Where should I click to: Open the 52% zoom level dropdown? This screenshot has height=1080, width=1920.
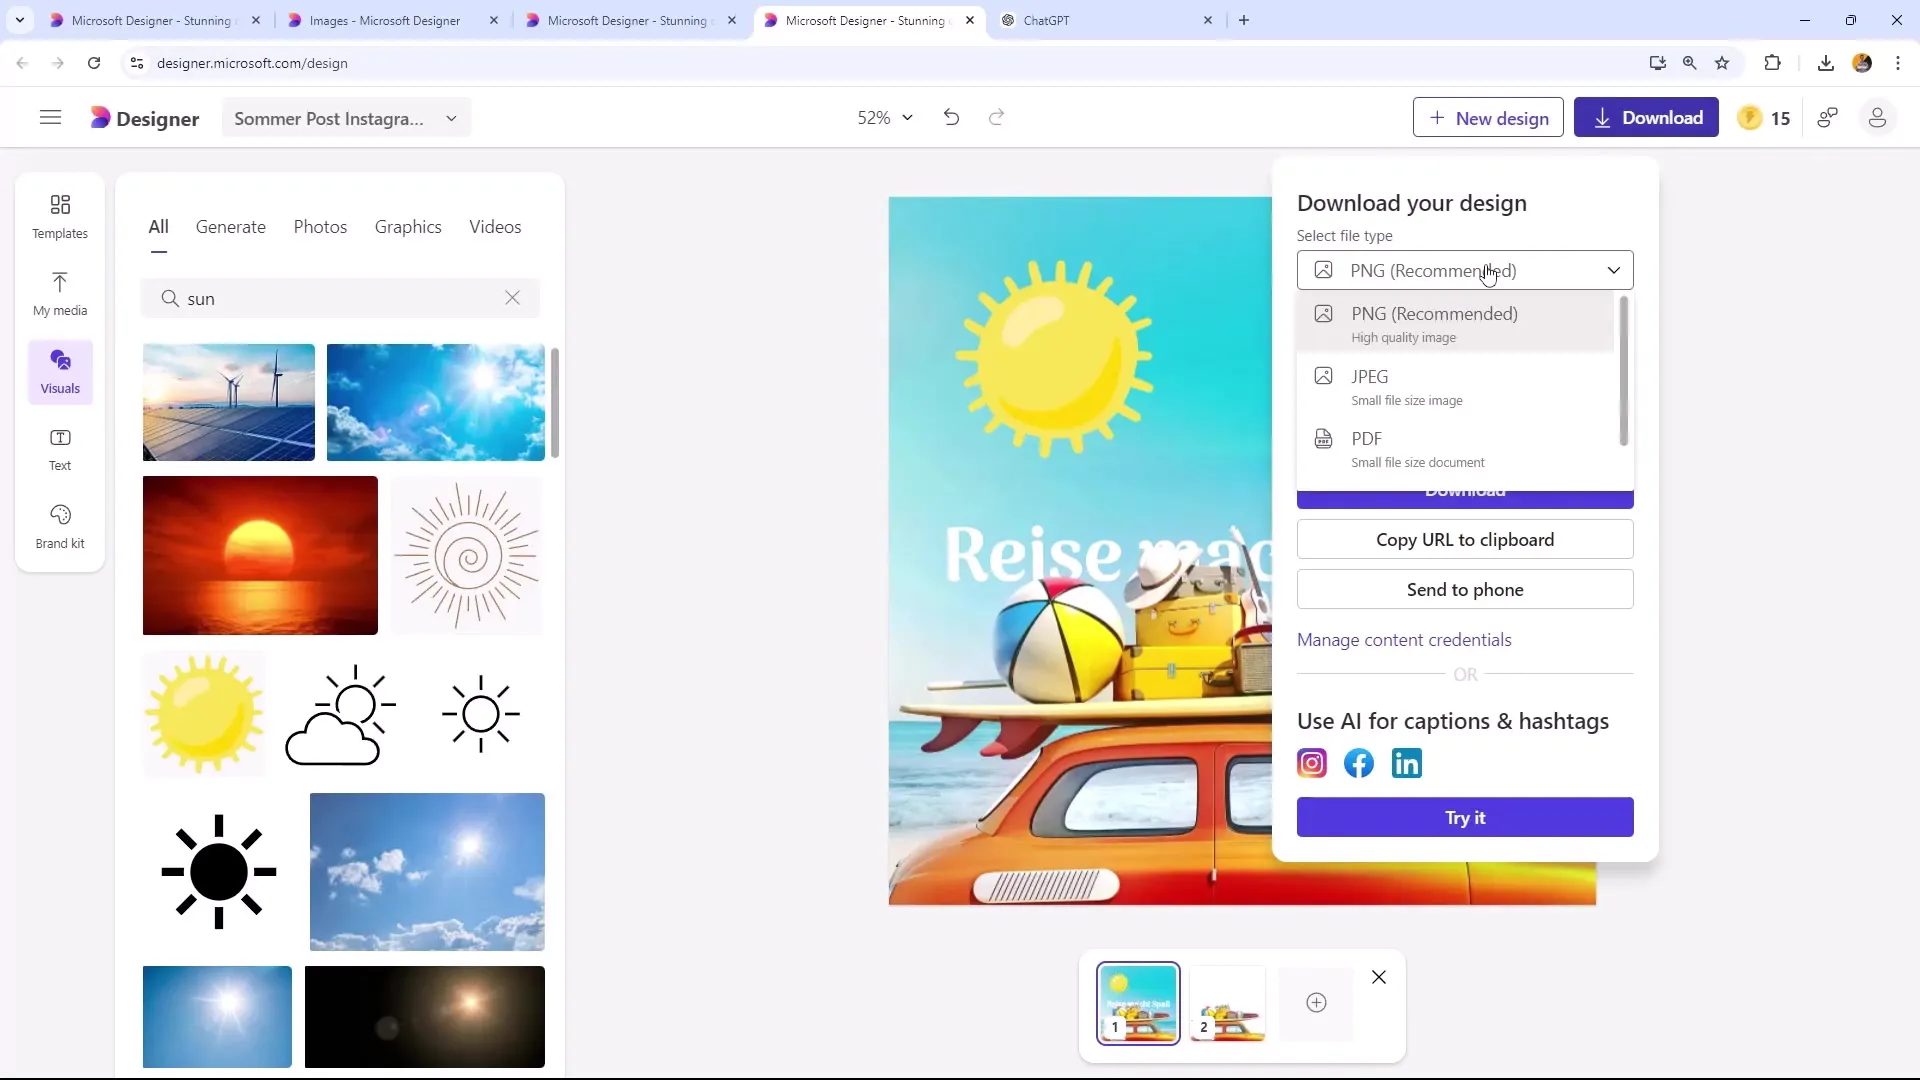tap(885, 118)
